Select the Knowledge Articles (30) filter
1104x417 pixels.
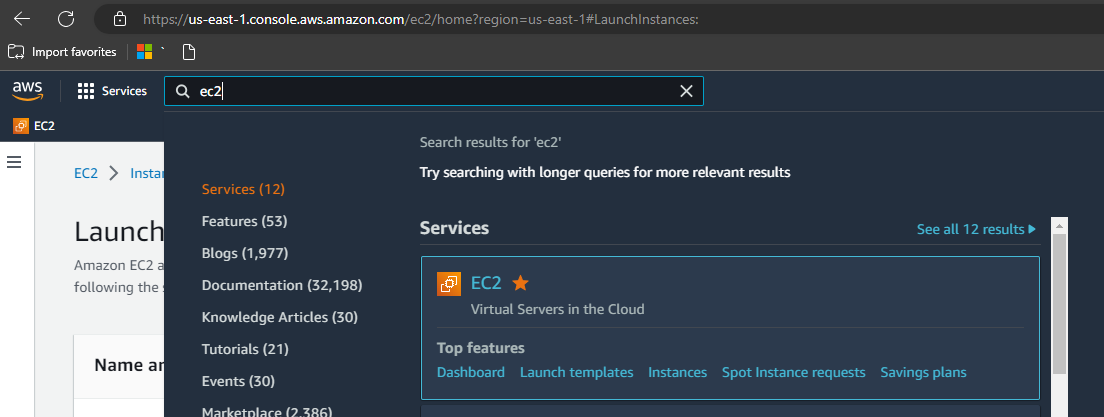click(x=280, y=317)
